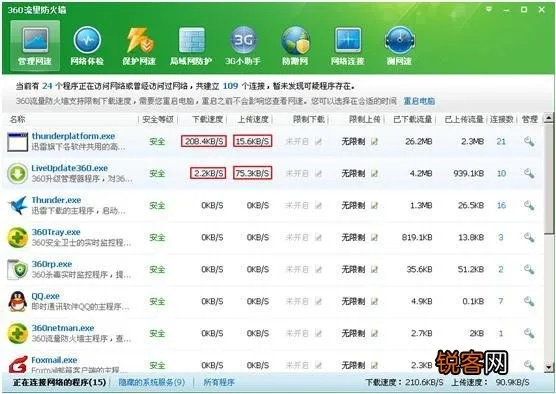Viewport: 556px width, 394px height.
Task: Click the scrollbar down arrow
Action: point(549,367)
